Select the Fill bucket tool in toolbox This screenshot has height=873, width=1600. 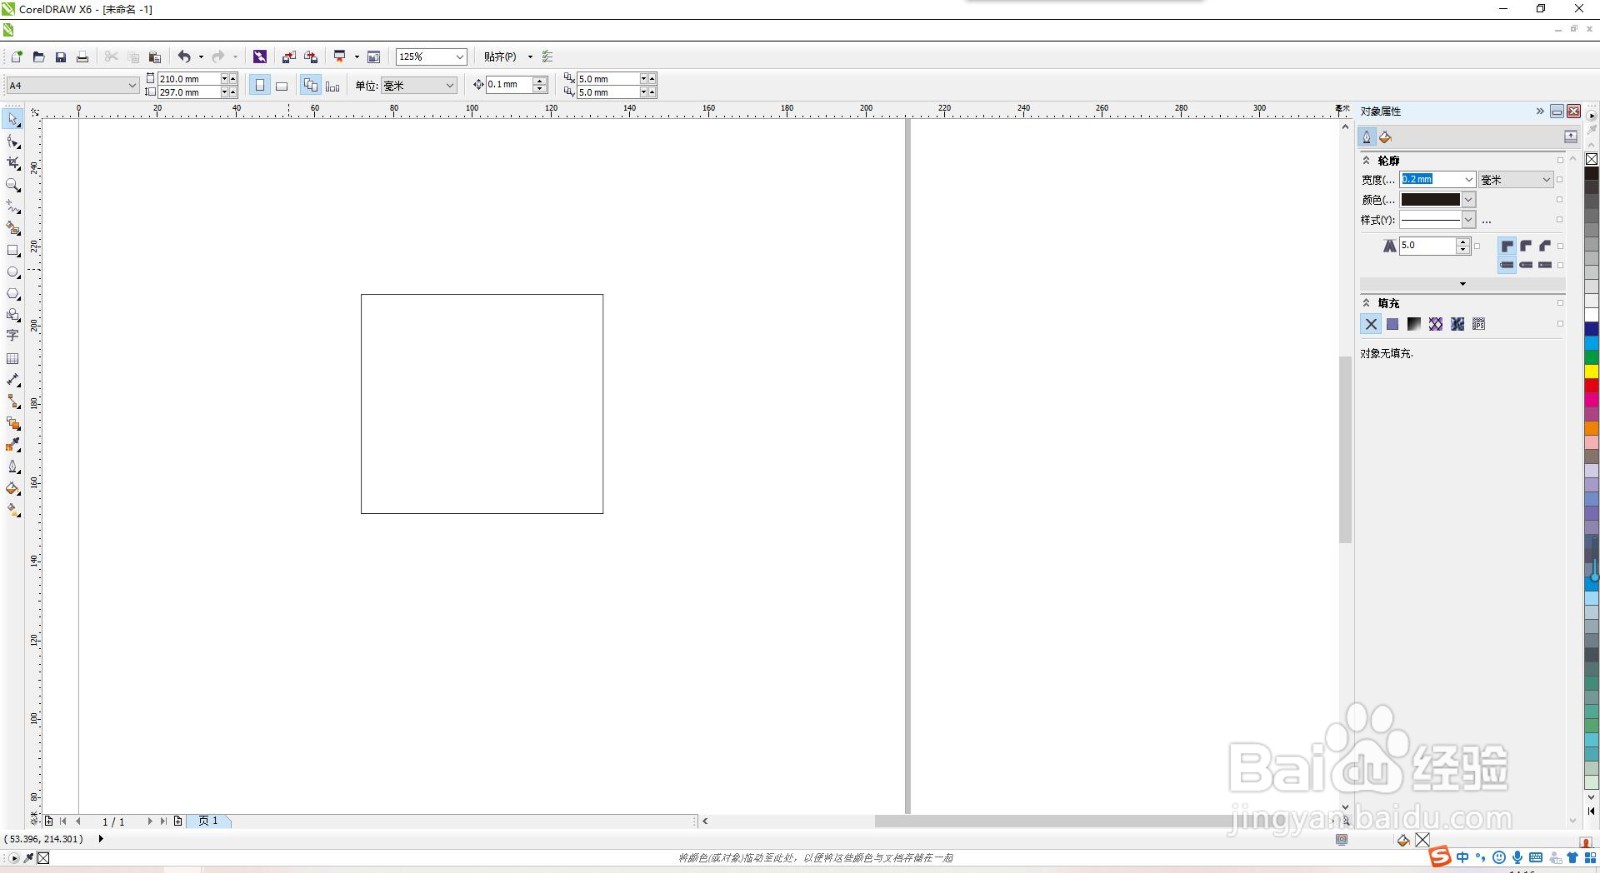pyautogui.click(x=13, y=489)
